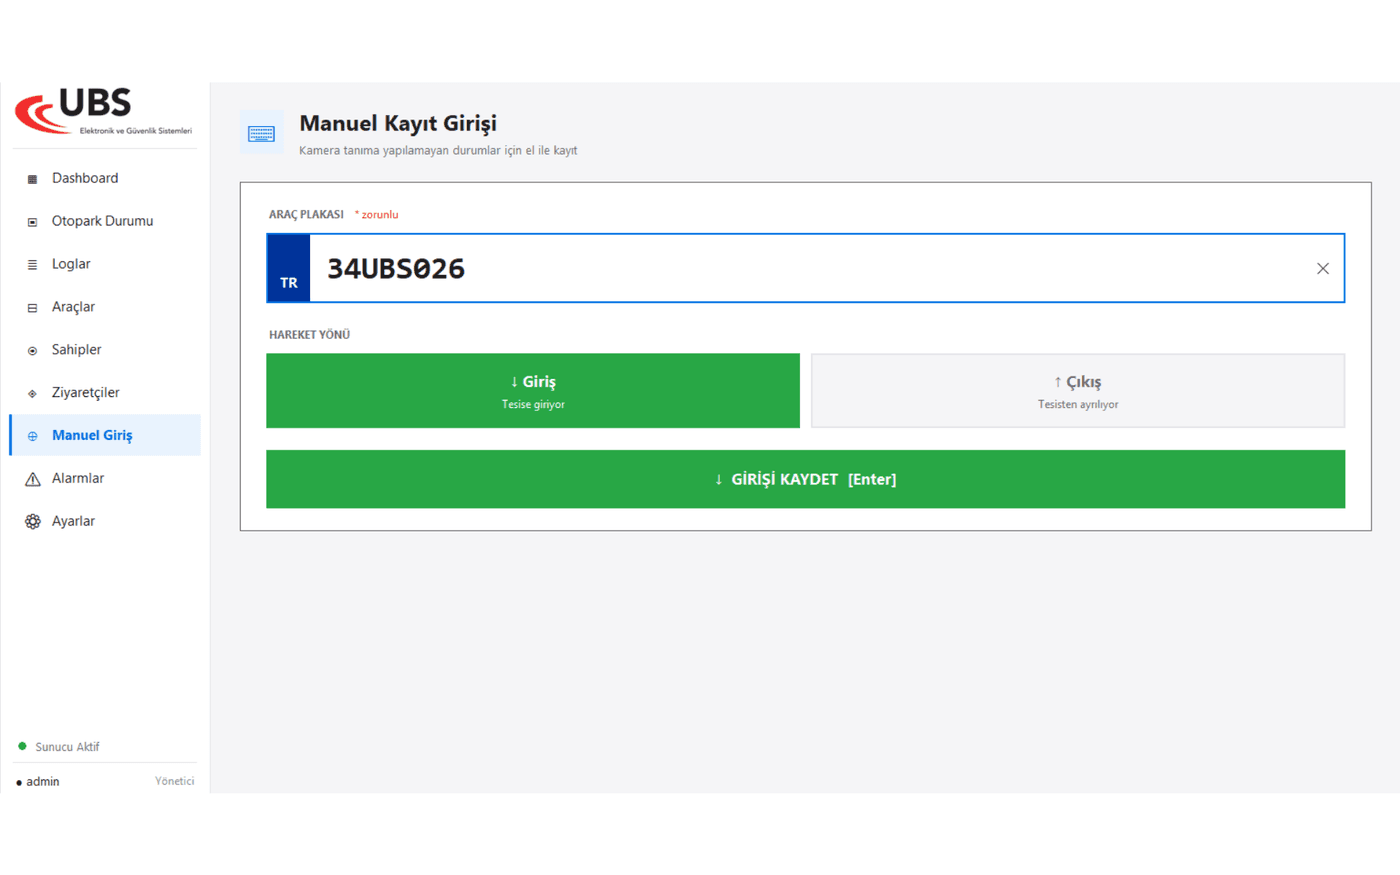
Task: Click the Ayarlar gear icon
Action: click(32, 521)
